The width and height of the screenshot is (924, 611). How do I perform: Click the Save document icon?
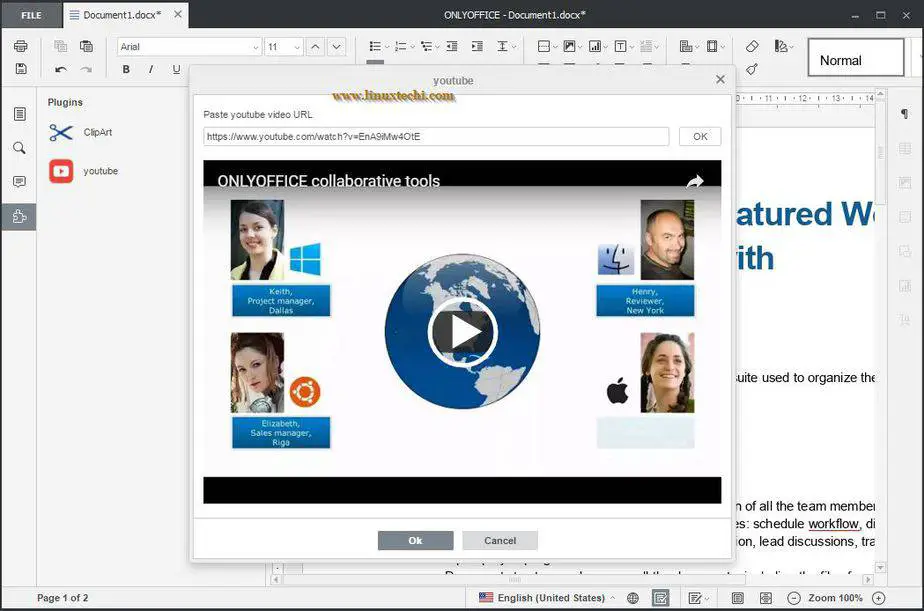[x=21, y=69]
